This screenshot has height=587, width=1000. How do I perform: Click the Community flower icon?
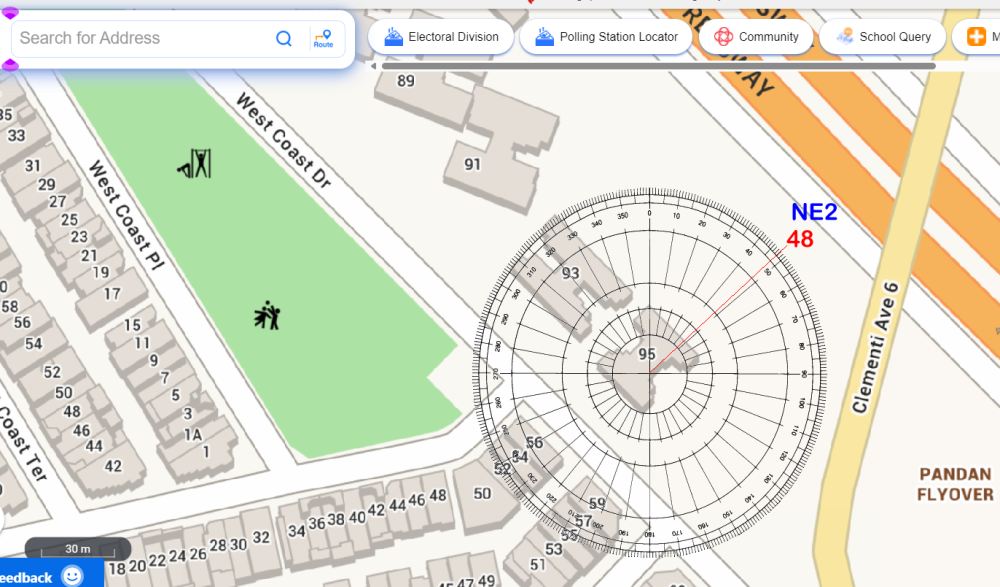point(723,37)
